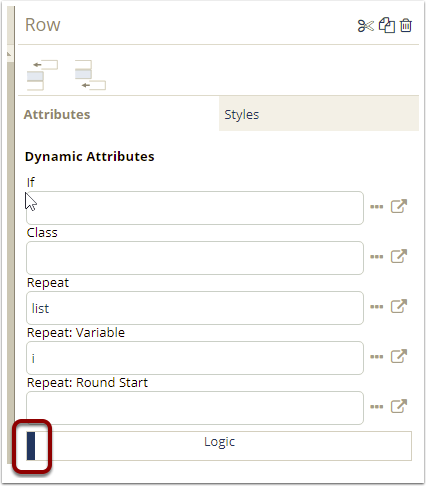
Task: Cut the Row using scissors icon
Action: coord(366,26)
